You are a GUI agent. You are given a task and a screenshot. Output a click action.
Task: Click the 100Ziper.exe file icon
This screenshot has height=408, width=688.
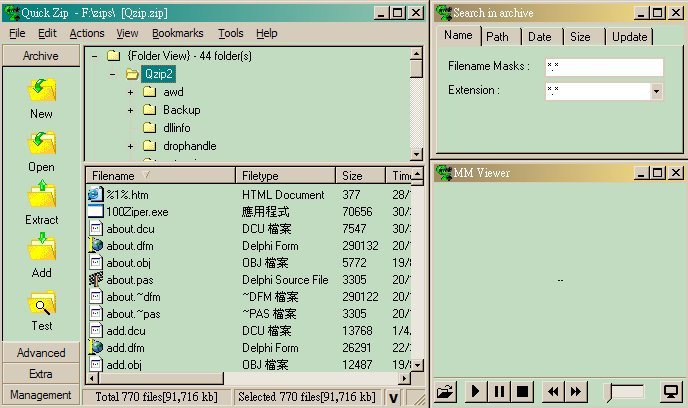point(96,211)
